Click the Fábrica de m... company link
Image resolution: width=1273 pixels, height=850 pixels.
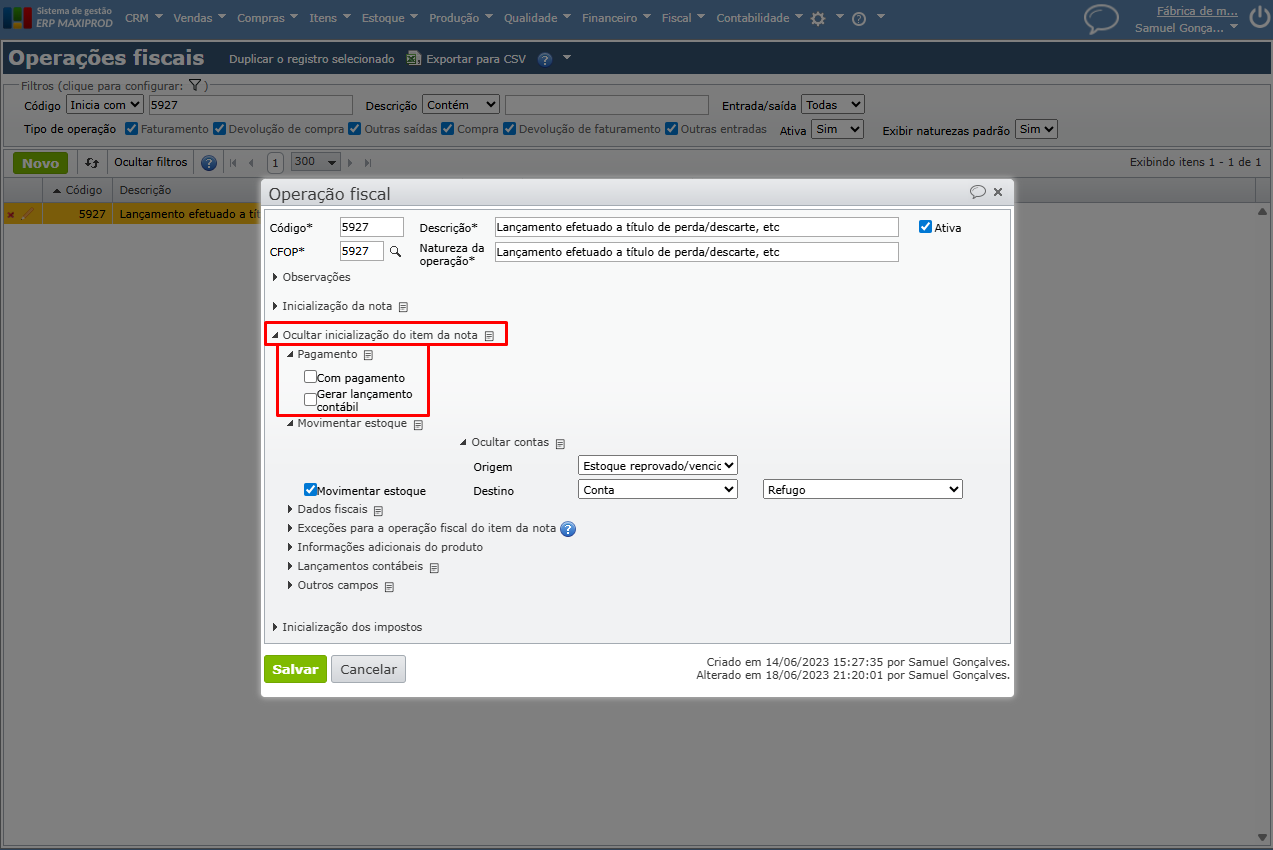click(1197, 11)
